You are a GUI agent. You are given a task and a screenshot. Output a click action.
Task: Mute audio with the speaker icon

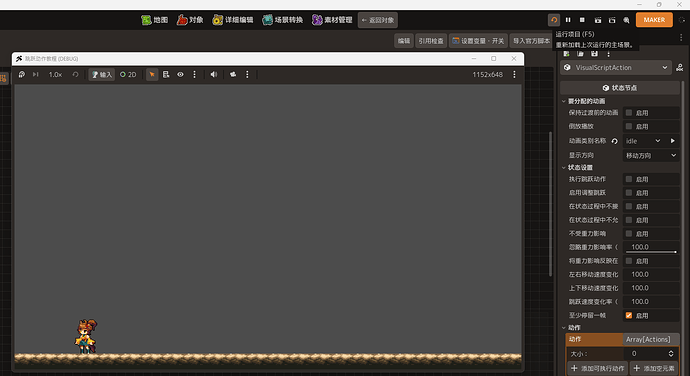click(214, 74)
